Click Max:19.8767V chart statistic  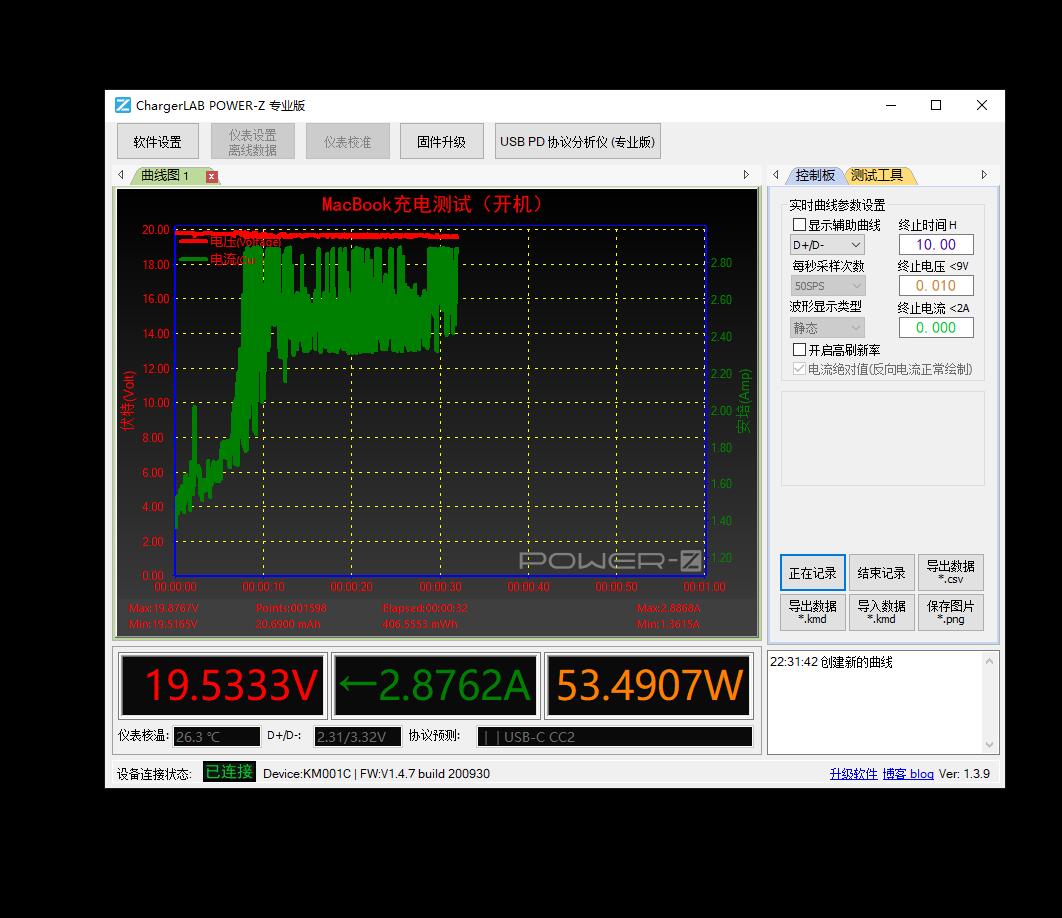(x=164, y=608)
